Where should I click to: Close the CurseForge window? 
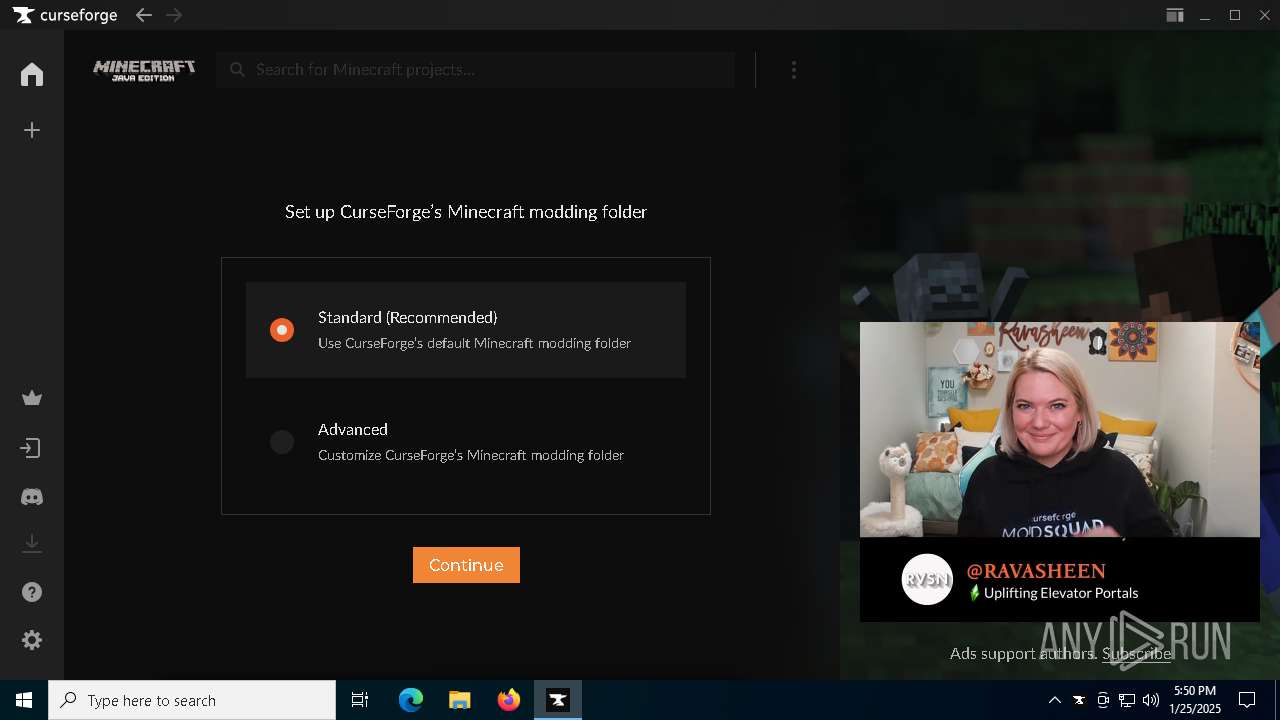(1264, 15)
